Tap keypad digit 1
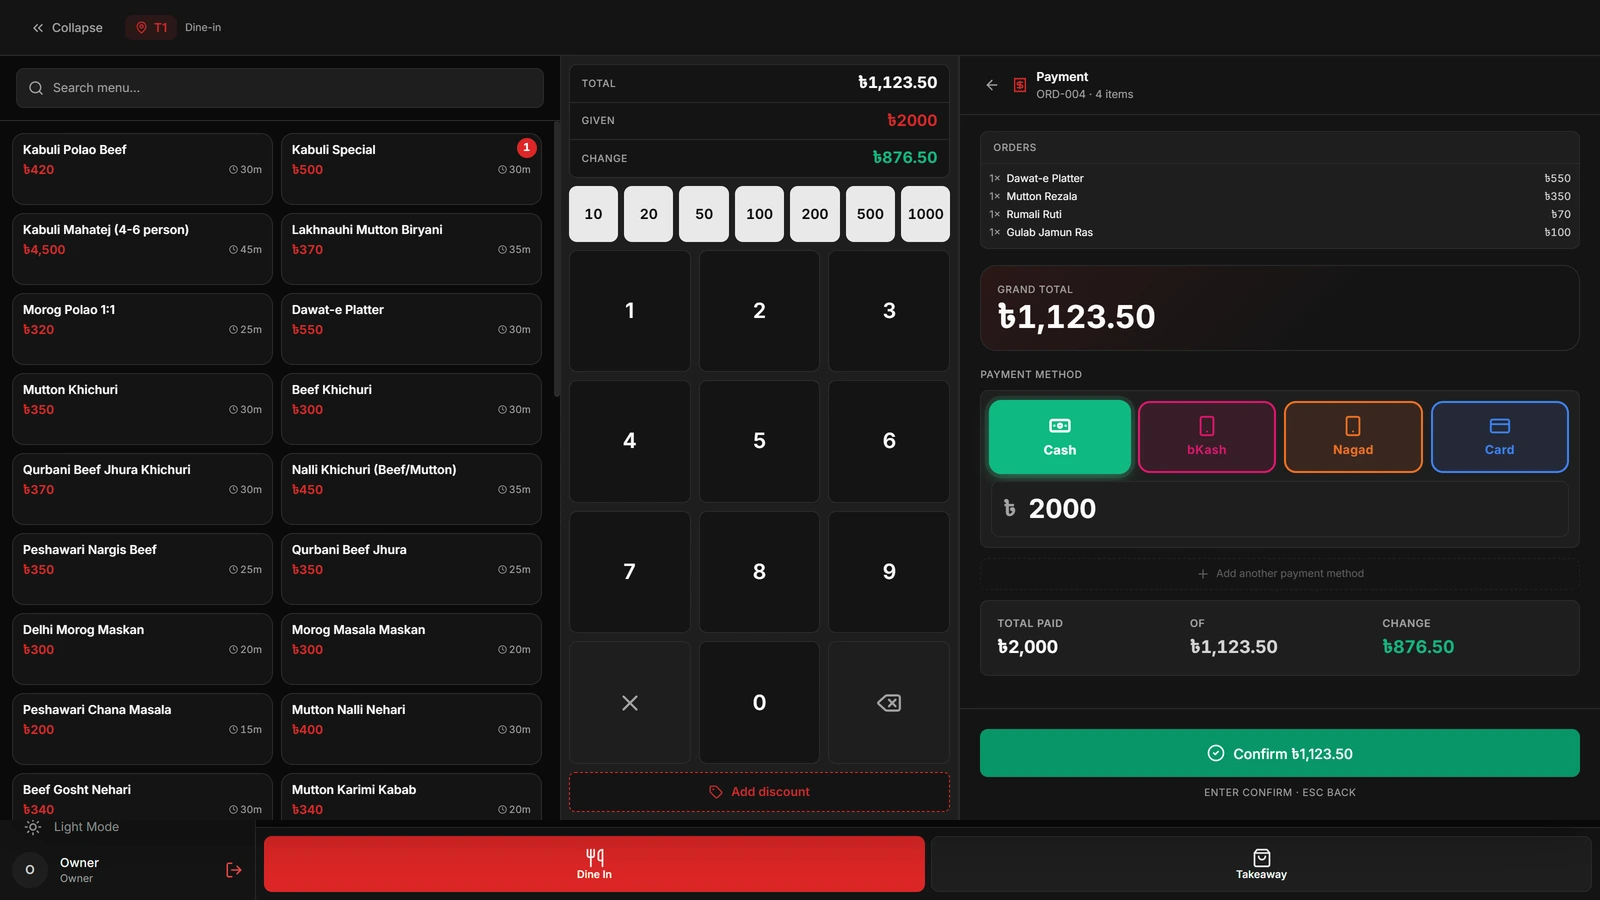 pyautogui.click(x=630, y=311)
